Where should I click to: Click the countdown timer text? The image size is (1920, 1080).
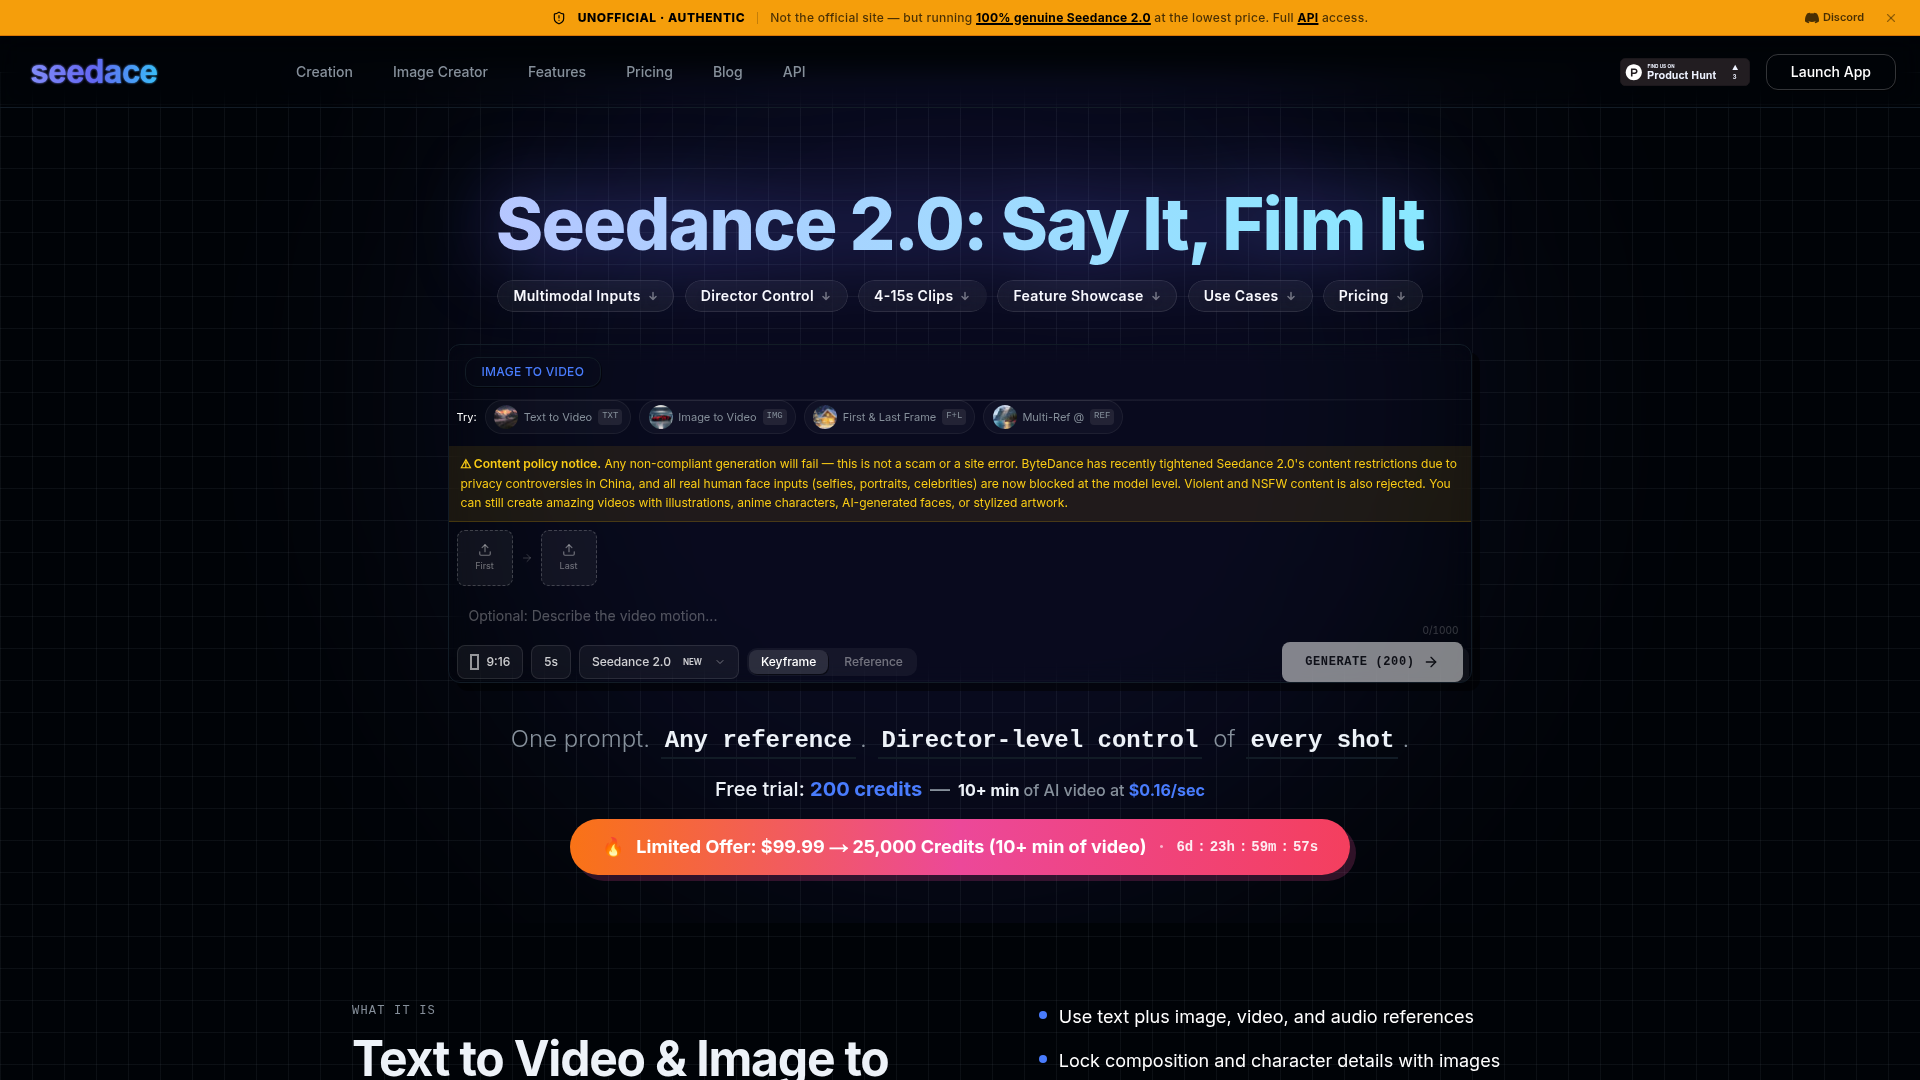click(1247, 847)
